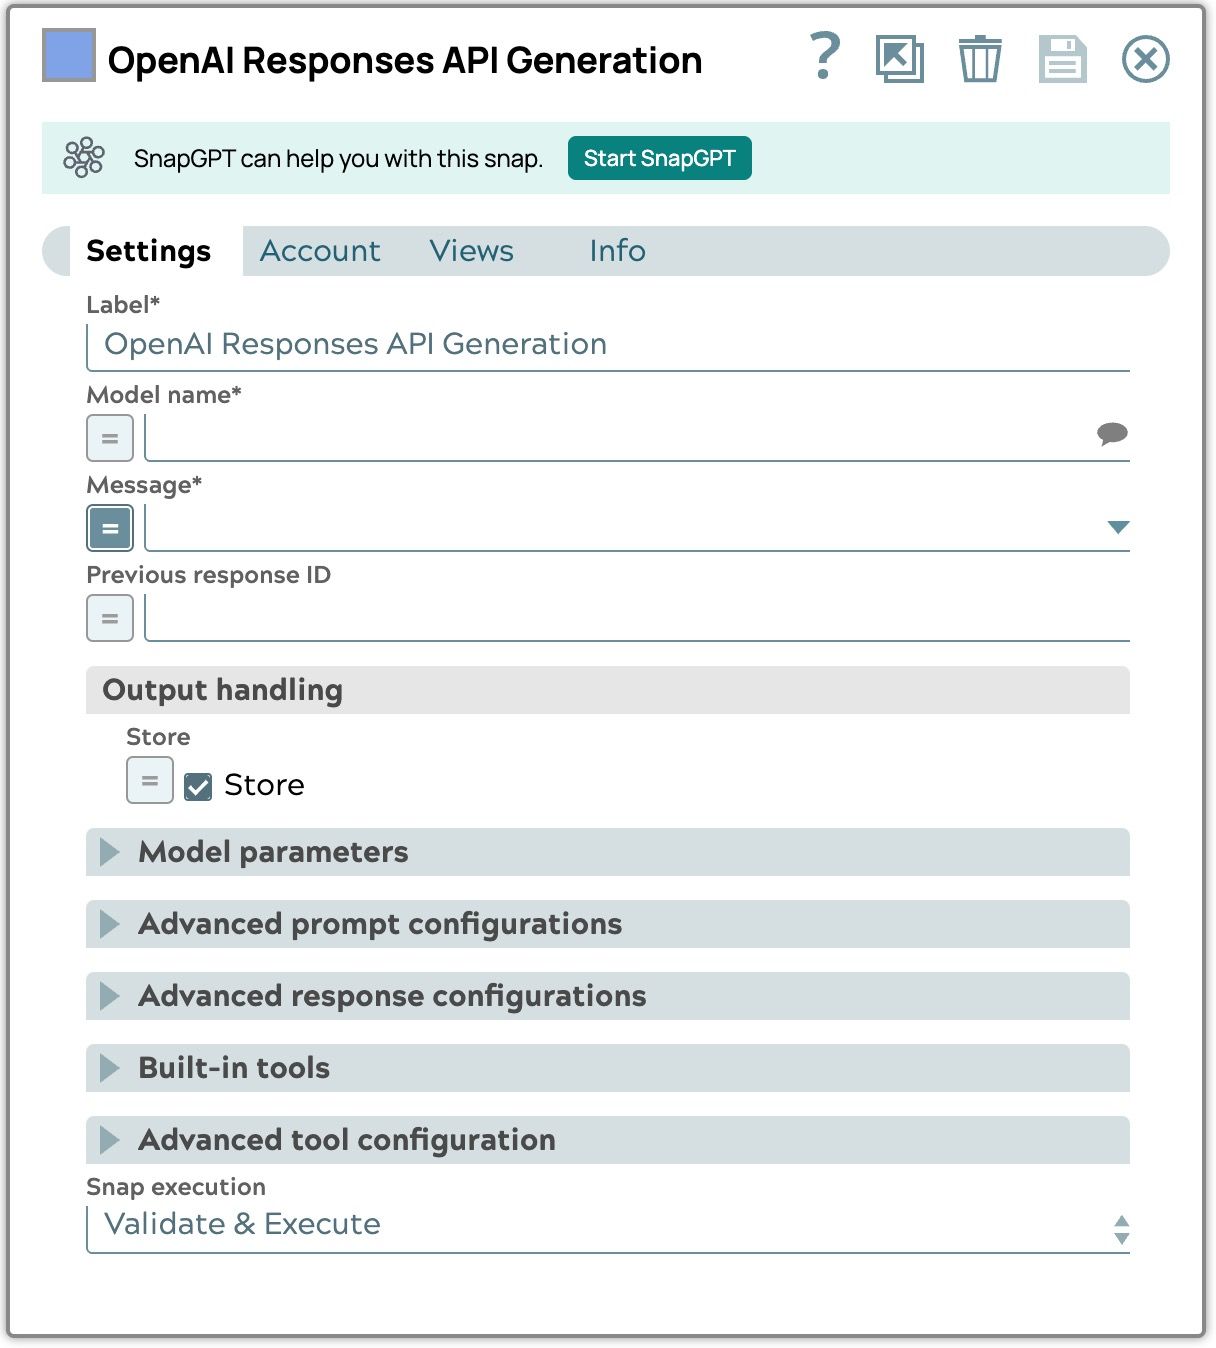Close the snap settings dialog

pos(1145,59)
